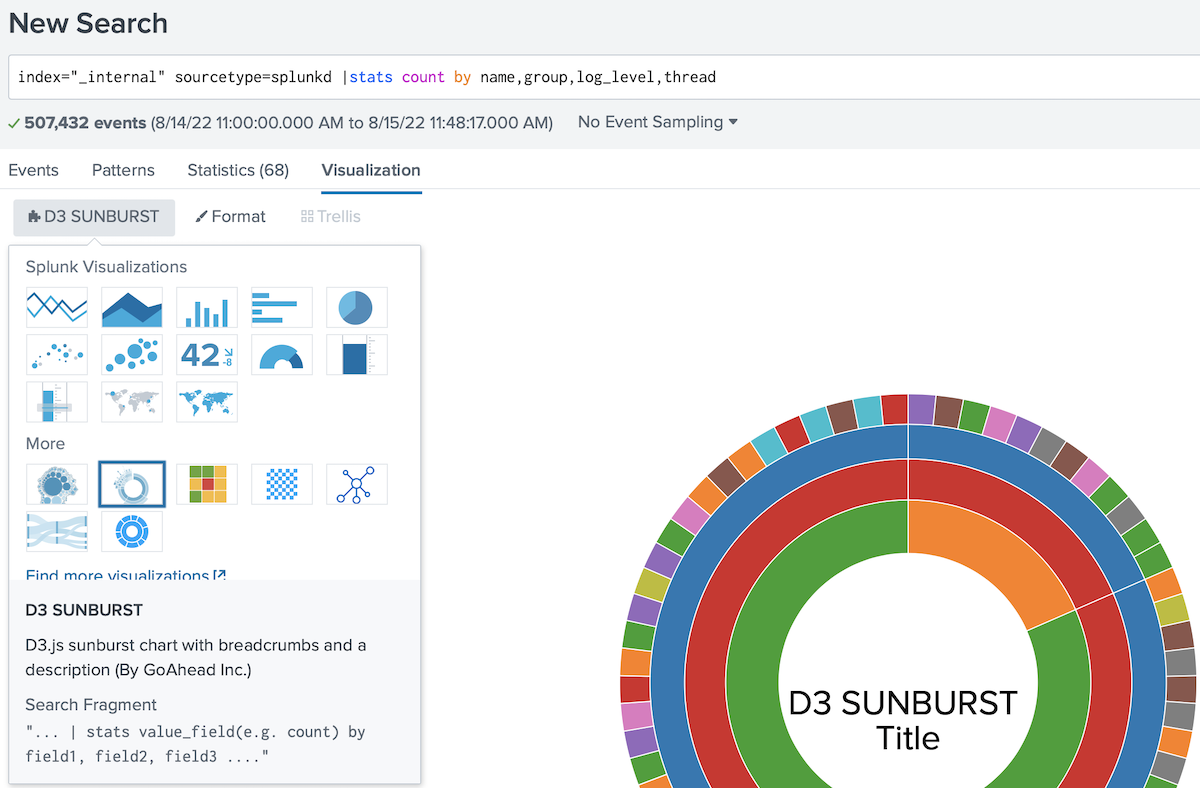Select the Line Chart visualization
Image resolution: width=1200 pixels, height=788 pixels.
pos(57,307)
